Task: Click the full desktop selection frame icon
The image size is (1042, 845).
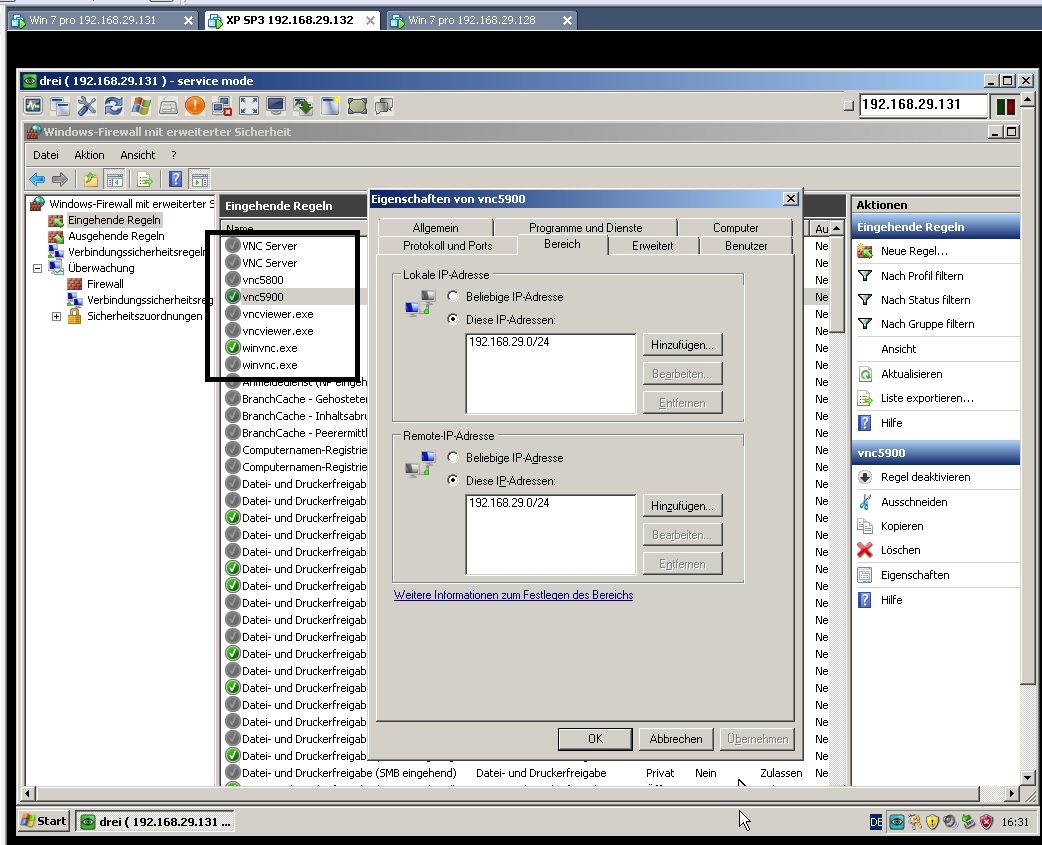Action: pos(357,106)
